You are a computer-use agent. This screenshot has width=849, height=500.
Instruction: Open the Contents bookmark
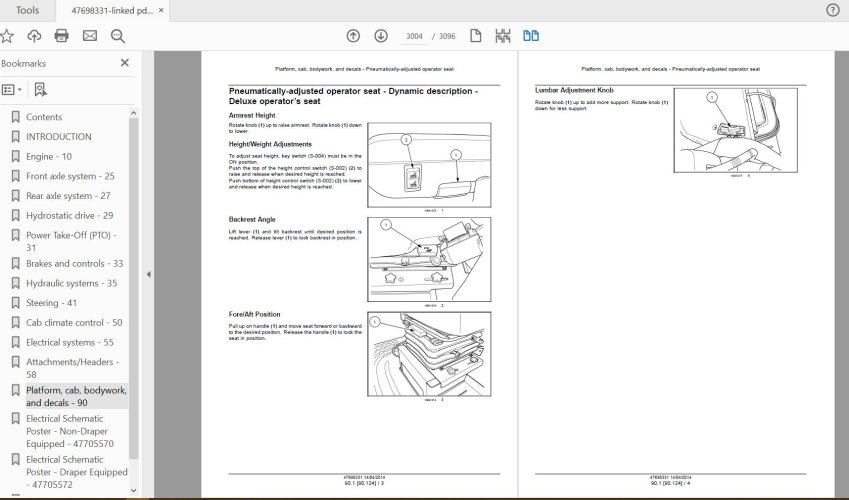click(44, 117)
